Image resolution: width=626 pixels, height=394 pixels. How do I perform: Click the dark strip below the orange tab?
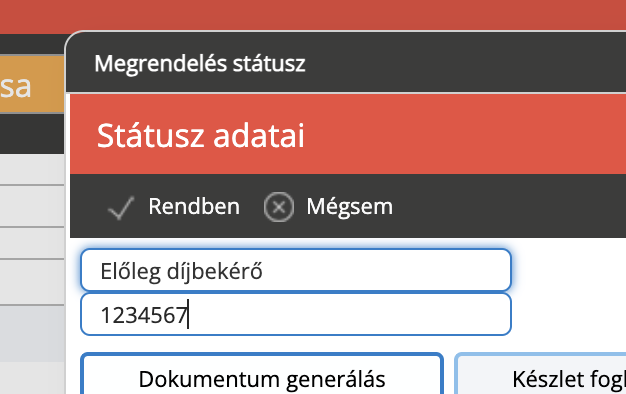32,133
